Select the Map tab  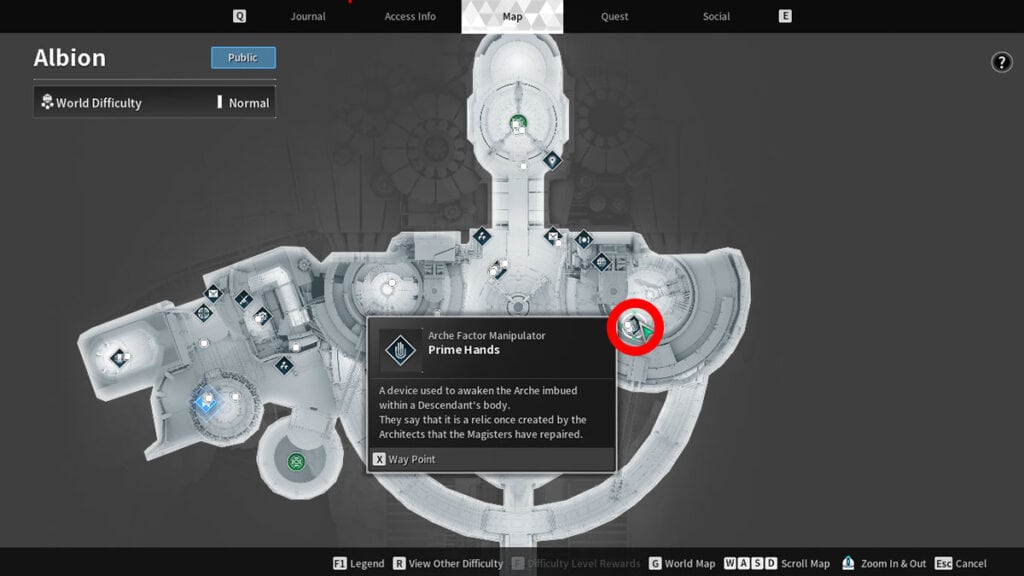point(512,16)
